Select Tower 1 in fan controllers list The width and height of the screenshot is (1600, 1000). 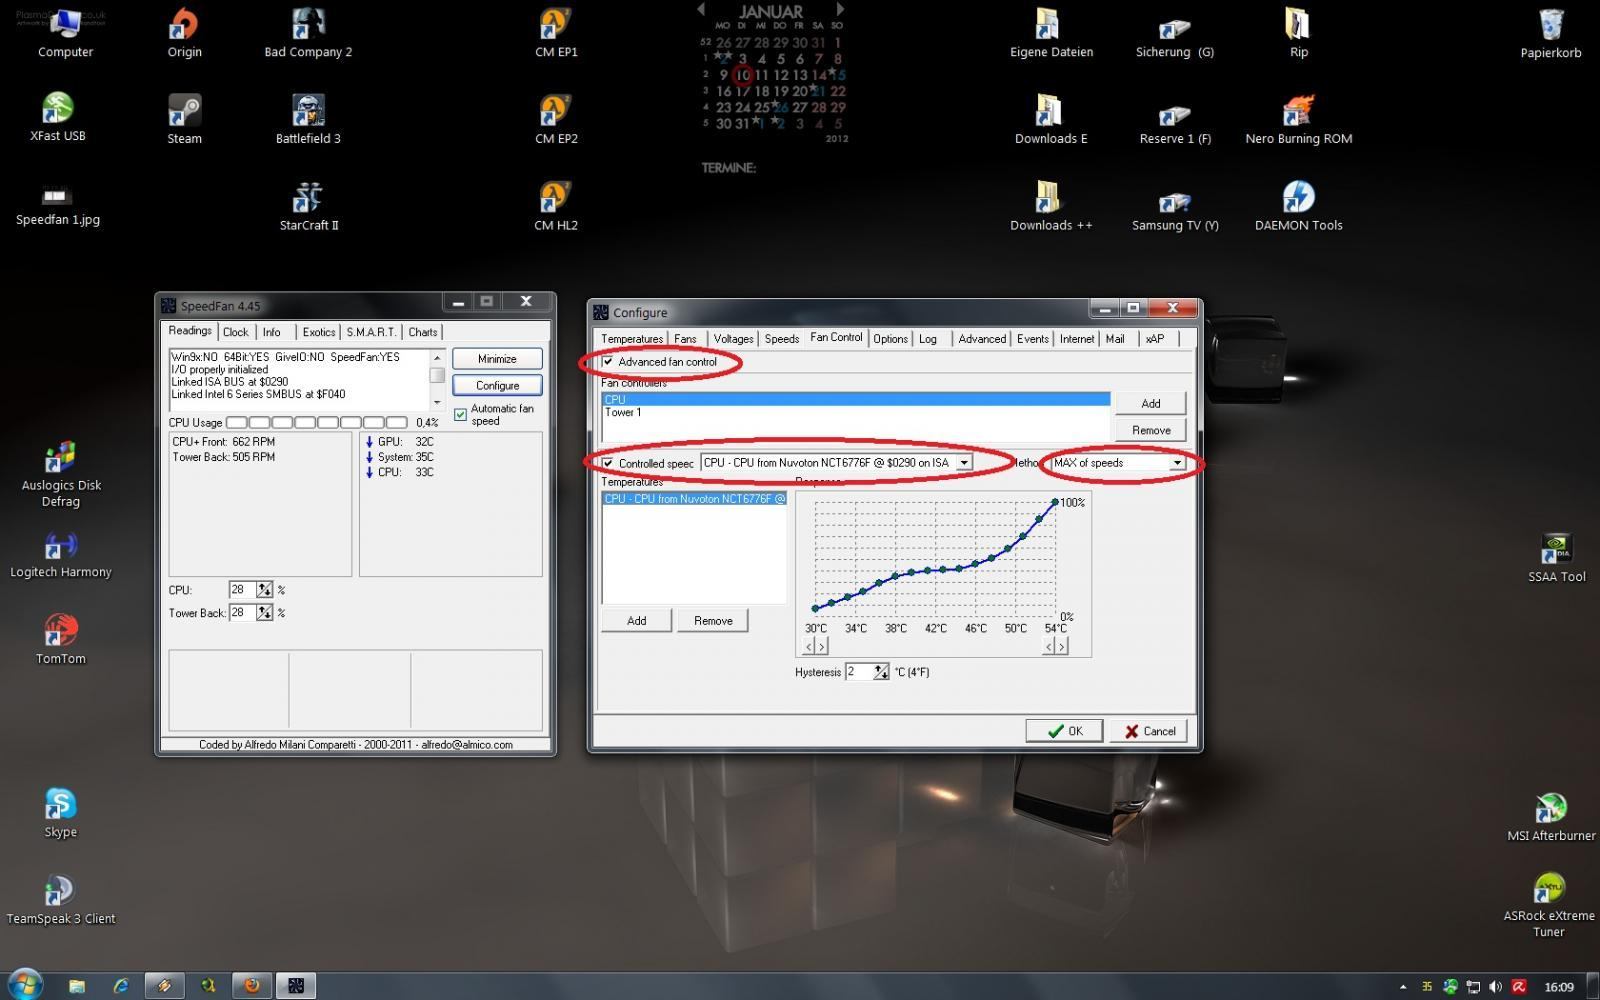(856, 412)
